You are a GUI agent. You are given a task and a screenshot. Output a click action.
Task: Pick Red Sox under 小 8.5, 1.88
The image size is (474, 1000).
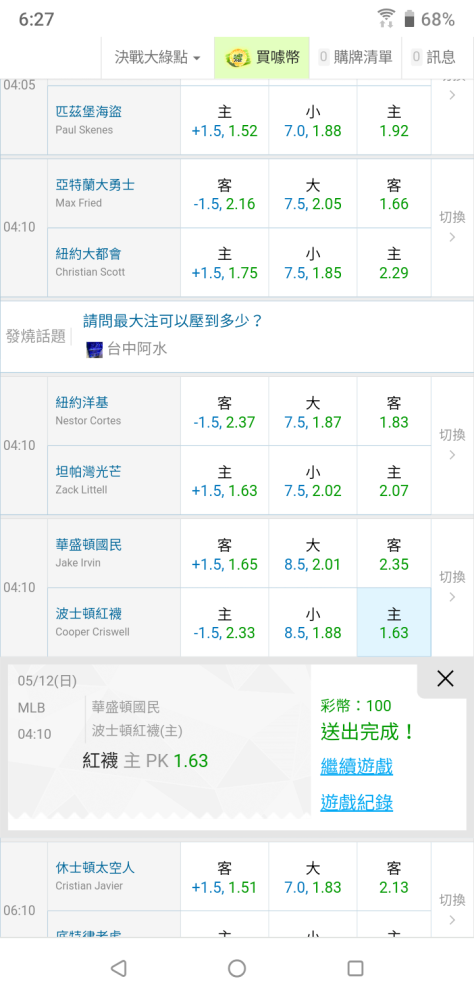point(313,622)
